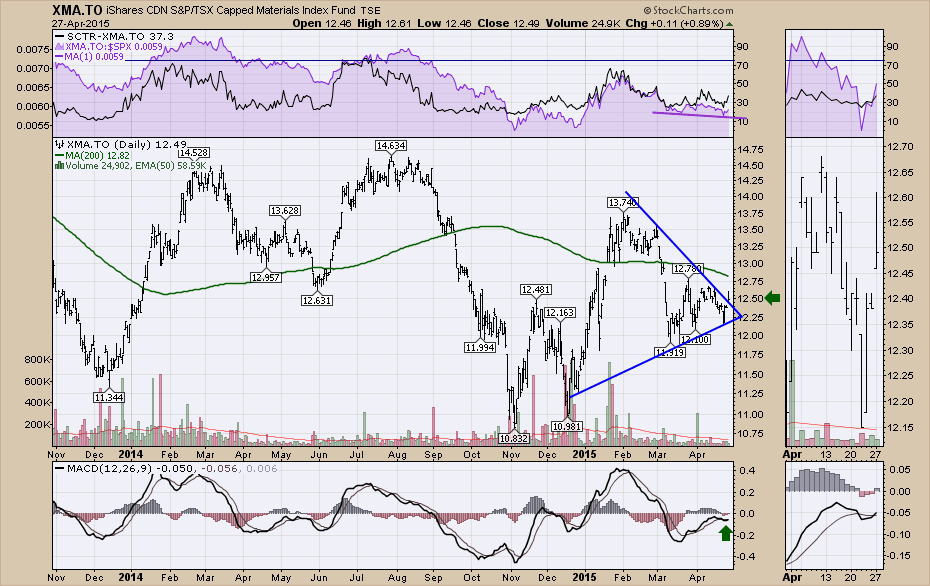
Task: Click the 14.528 peak price label
Action: [196, 152]
